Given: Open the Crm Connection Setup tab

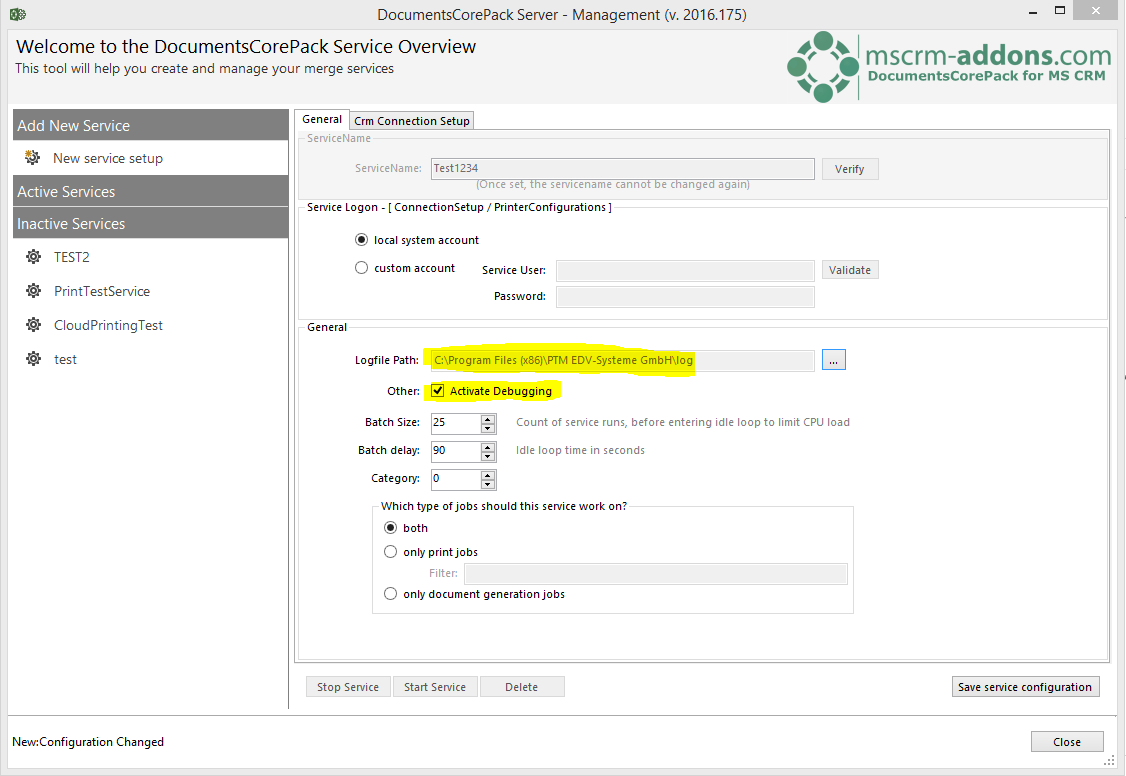Looking at the screenshot, I should click(411, 121).
